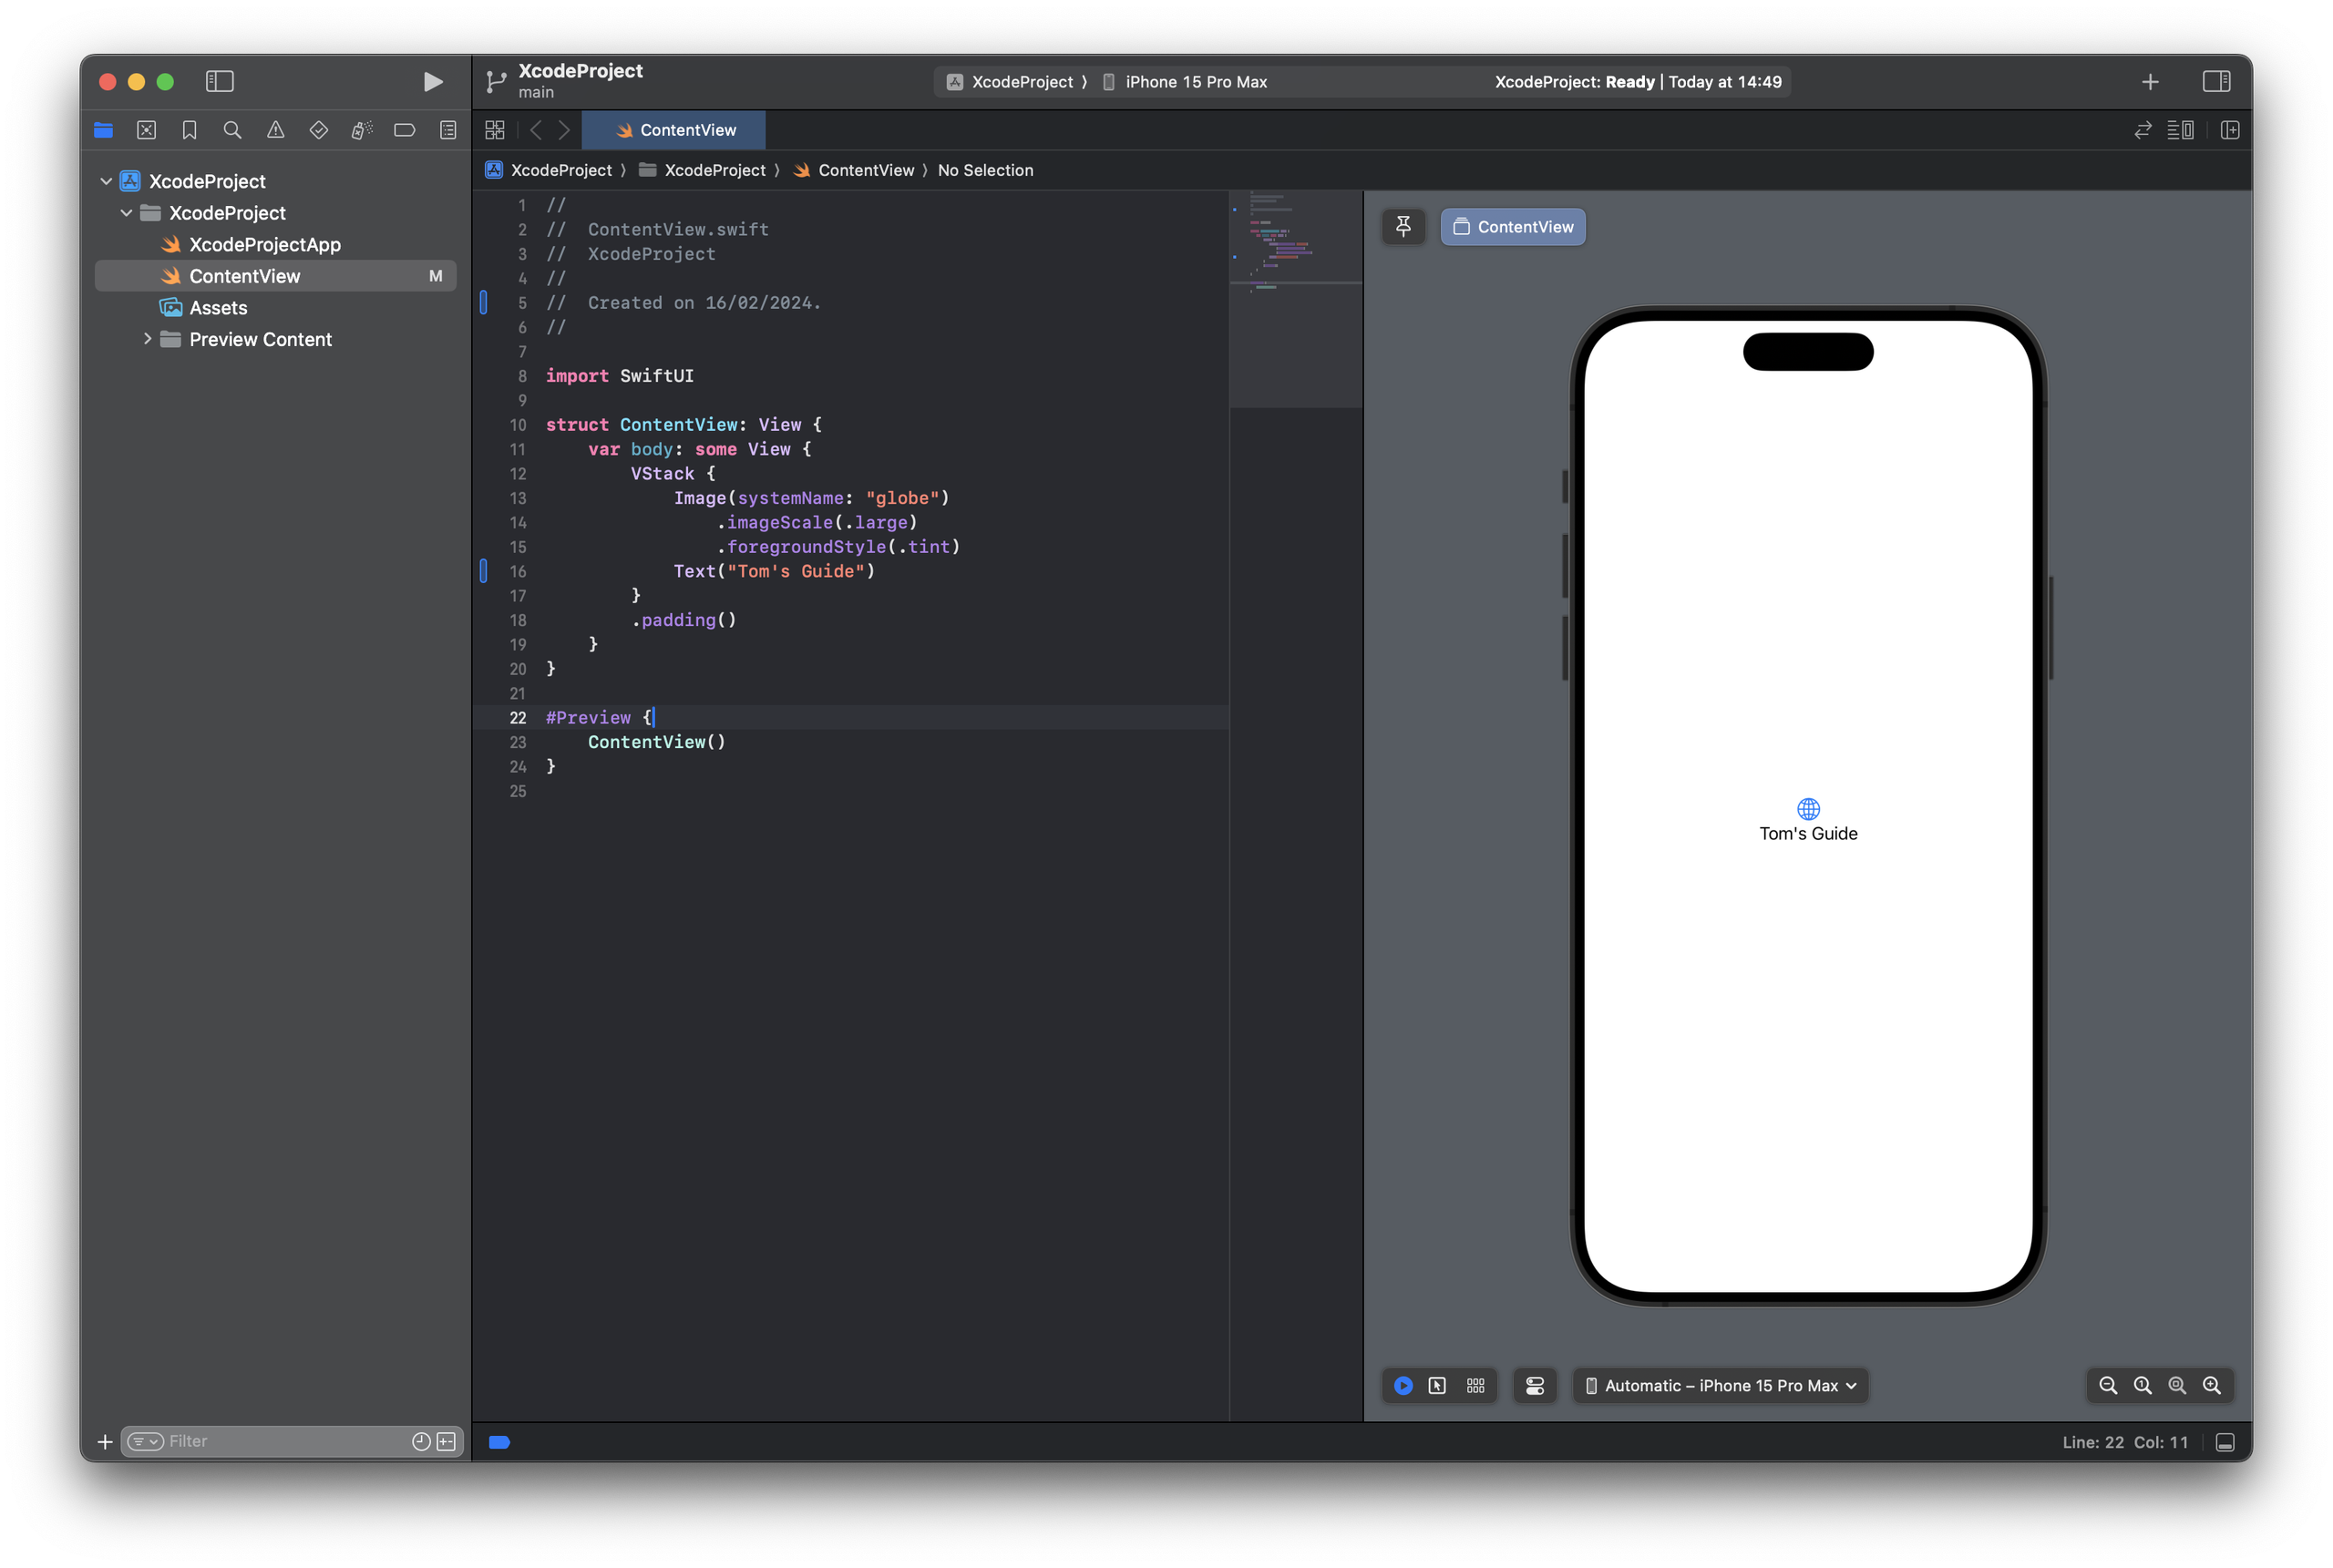Open the Library using the plus icon
The height and width of the screenshot is (1568, 2333).
pos(2150,82)
